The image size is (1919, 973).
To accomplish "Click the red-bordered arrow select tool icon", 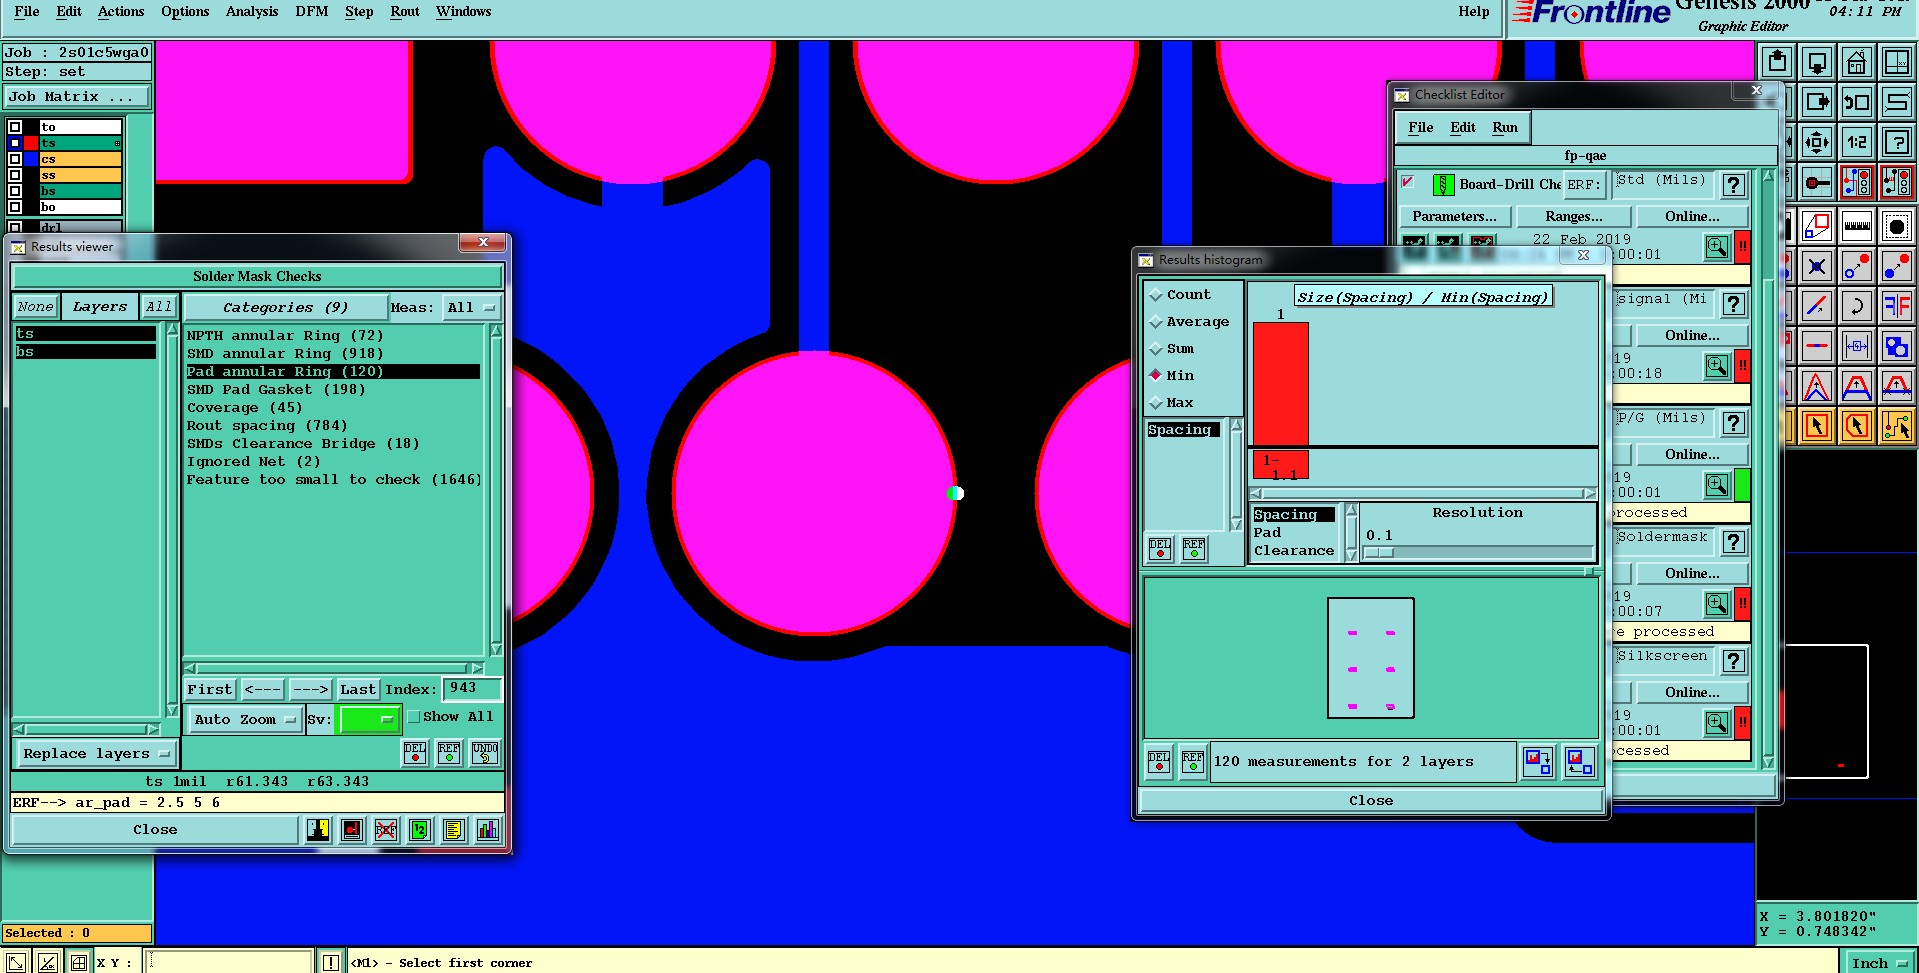I will tap(1817, 426).
